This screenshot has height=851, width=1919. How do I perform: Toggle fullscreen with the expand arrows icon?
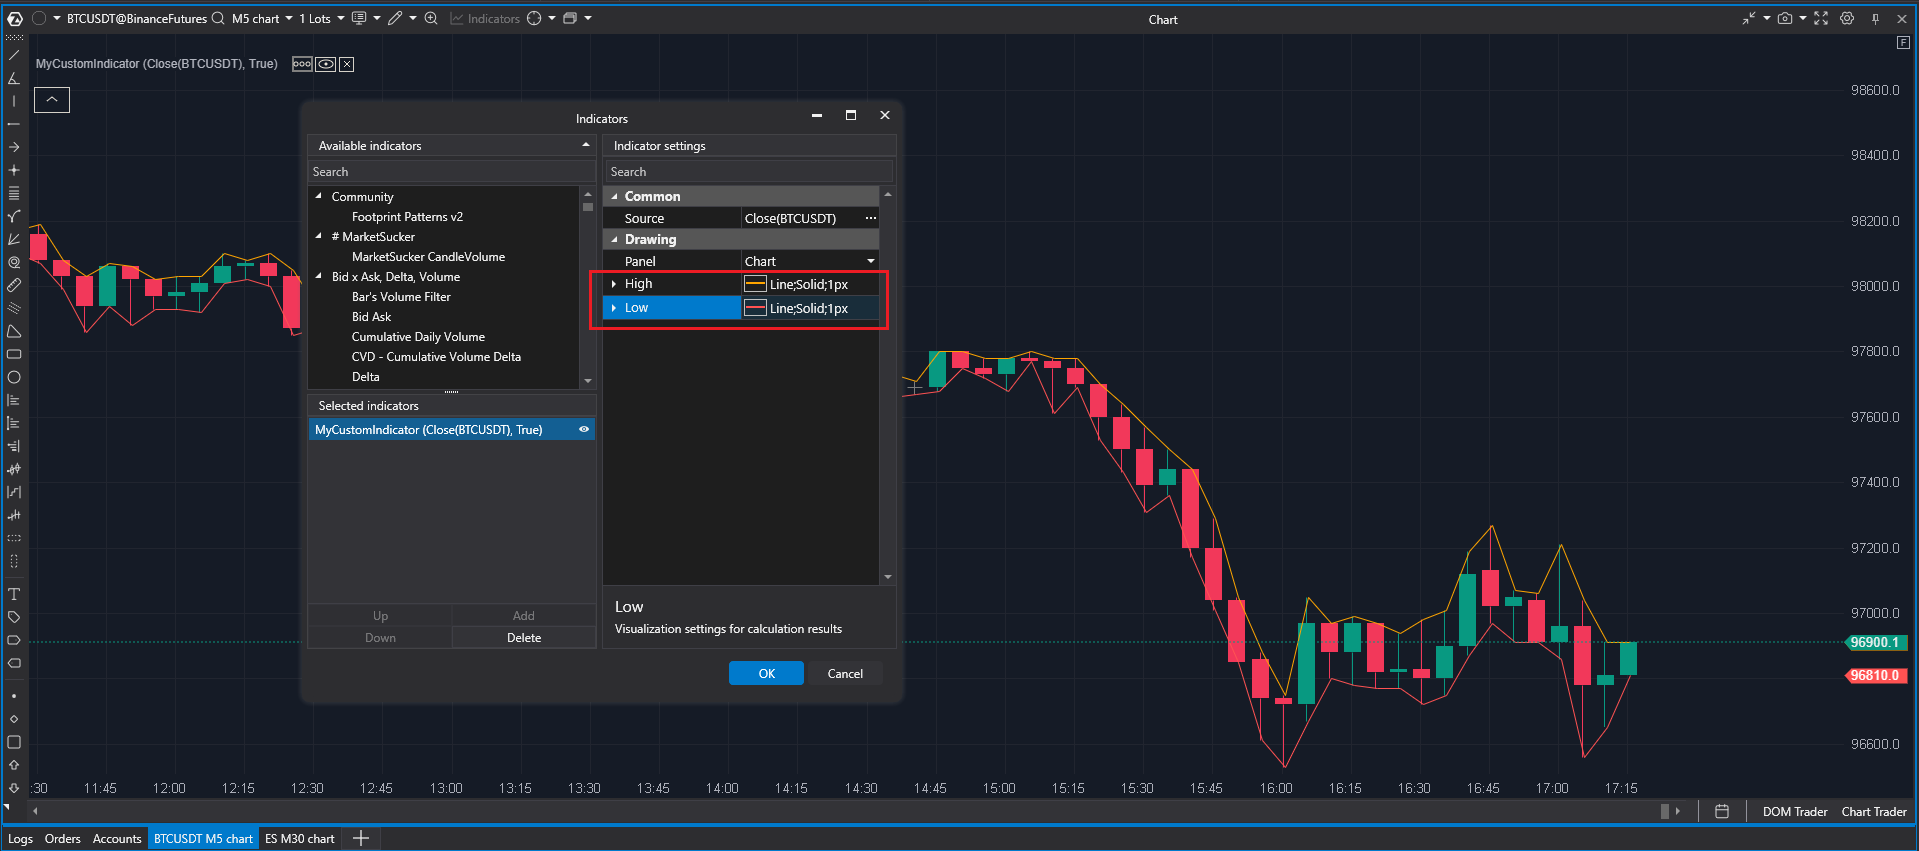[1821, 18]
